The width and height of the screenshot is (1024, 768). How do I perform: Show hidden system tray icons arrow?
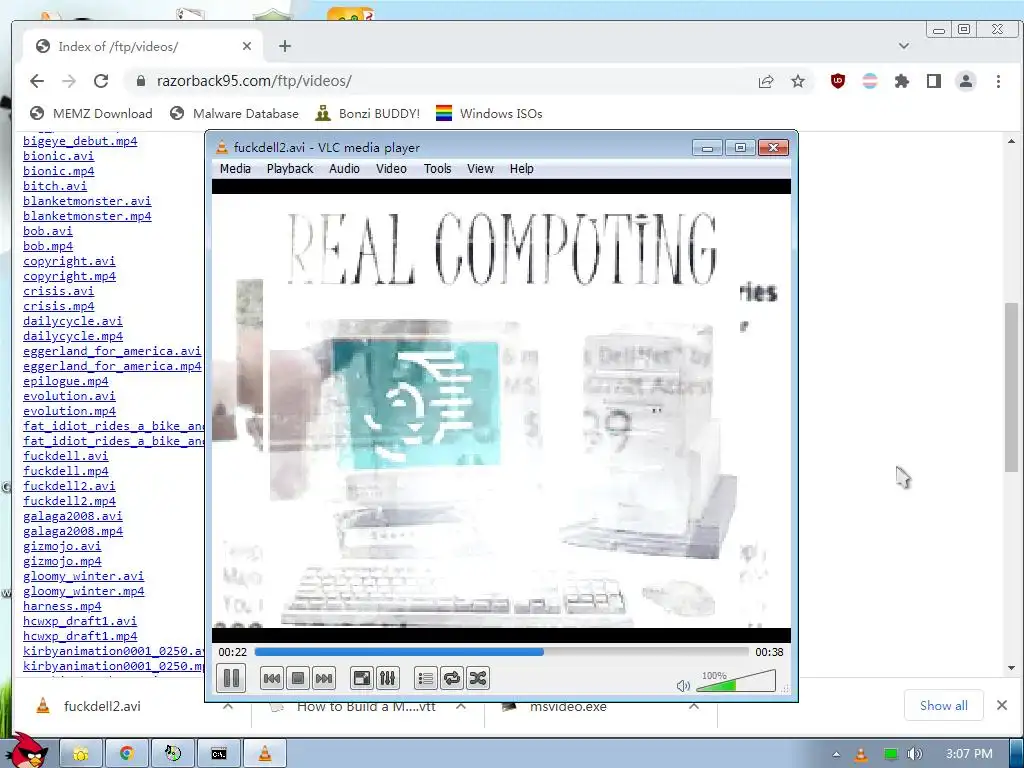pos(837,754)
